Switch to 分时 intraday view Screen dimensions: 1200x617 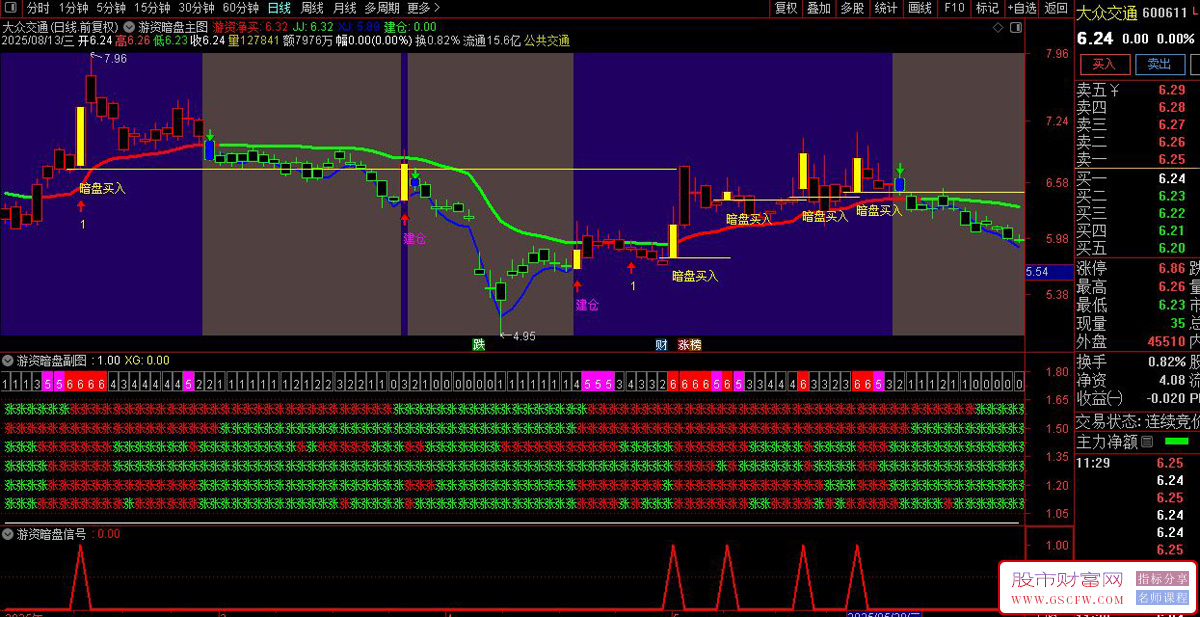pyautogui.click(x=38, y=8)
